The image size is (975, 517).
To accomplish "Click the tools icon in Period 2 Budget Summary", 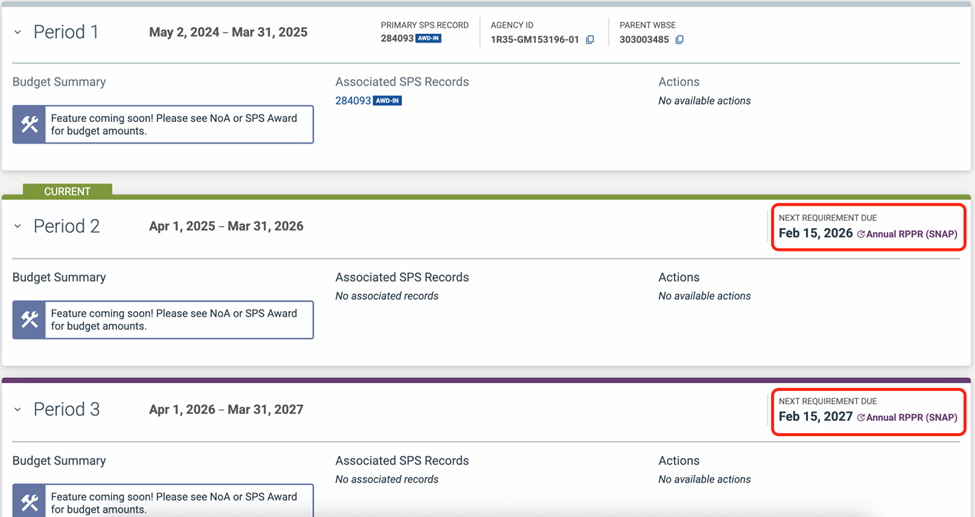I will (29, 320).
